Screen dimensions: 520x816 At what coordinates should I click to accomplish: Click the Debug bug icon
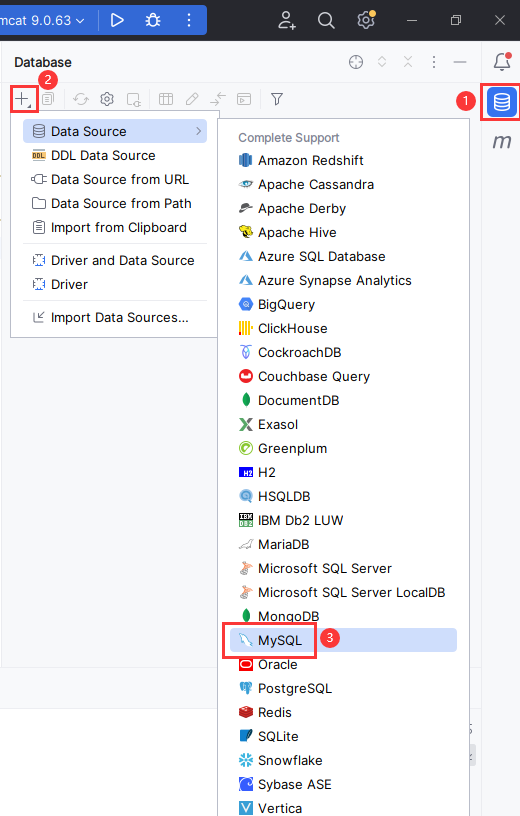pos(153,20)
